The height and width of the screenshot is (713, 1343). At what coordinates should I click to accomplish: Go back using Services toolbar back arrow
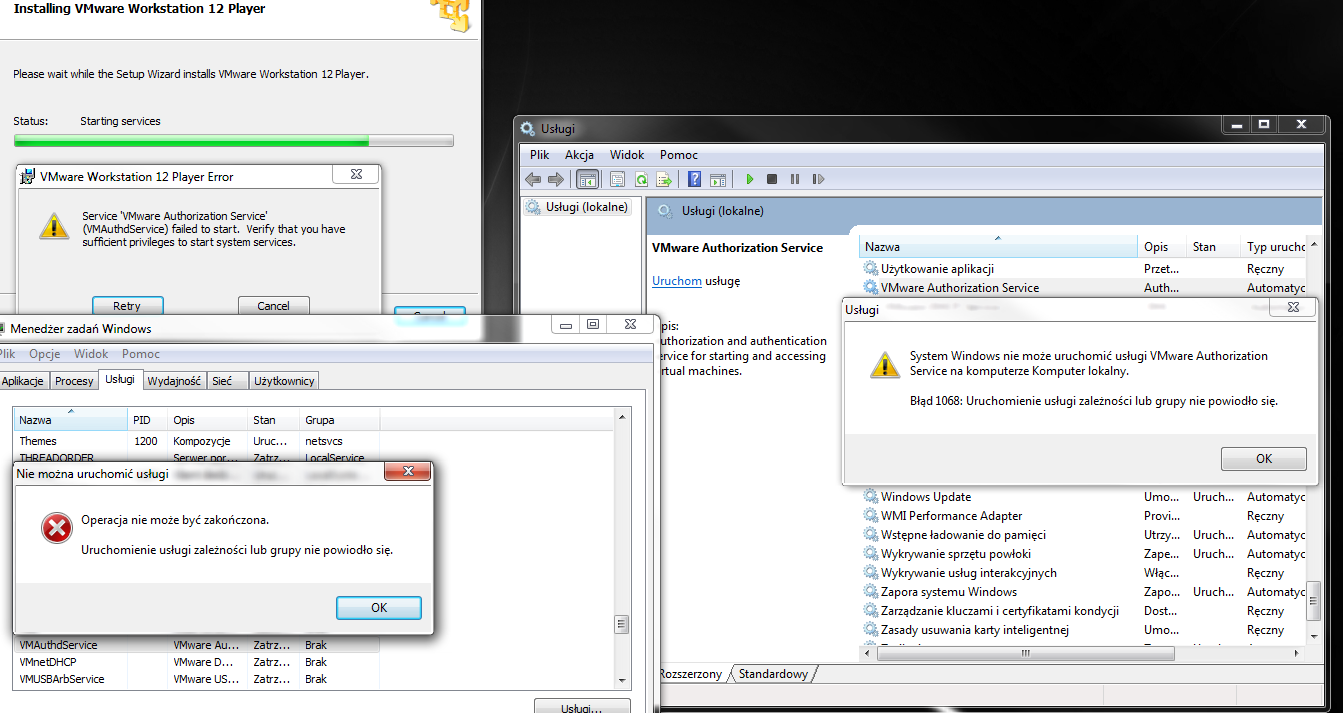click(533, 179)
